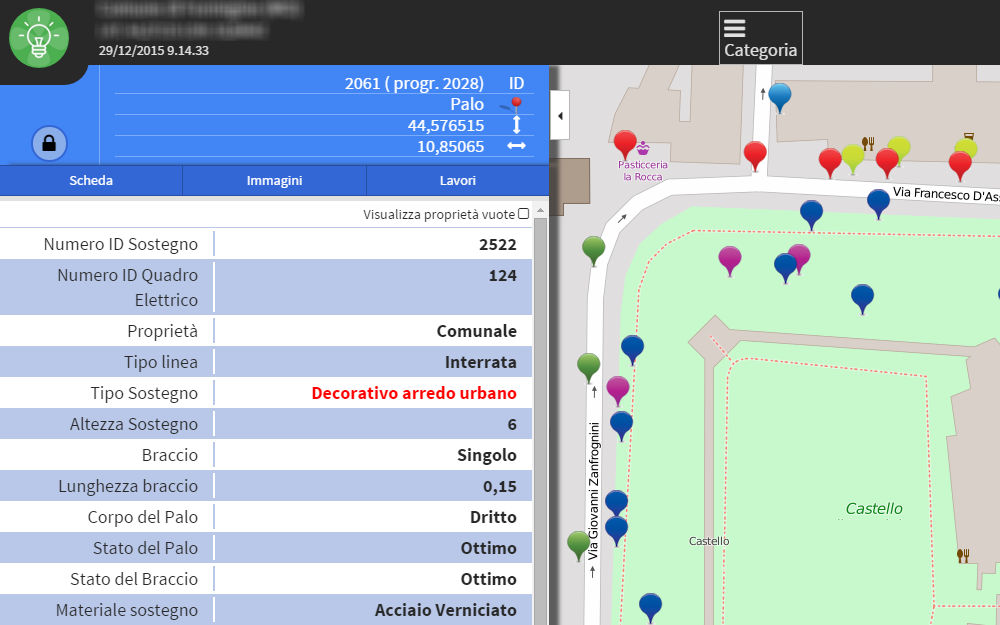
Task: Click the Pasticceria la Rocca shop icon
Action: click(x=643, y=148)
